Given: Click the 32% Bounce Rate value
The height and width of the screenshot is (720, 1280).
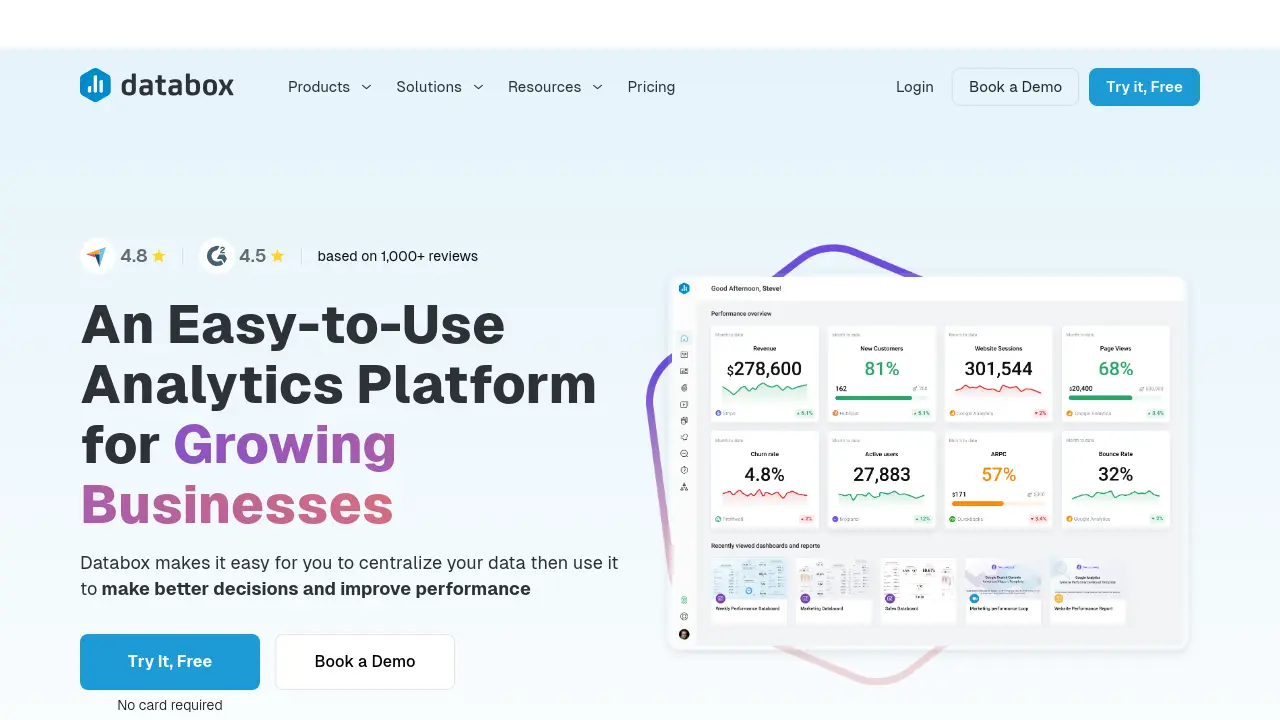Looking at the screenshot, I should pos(1115,474).
